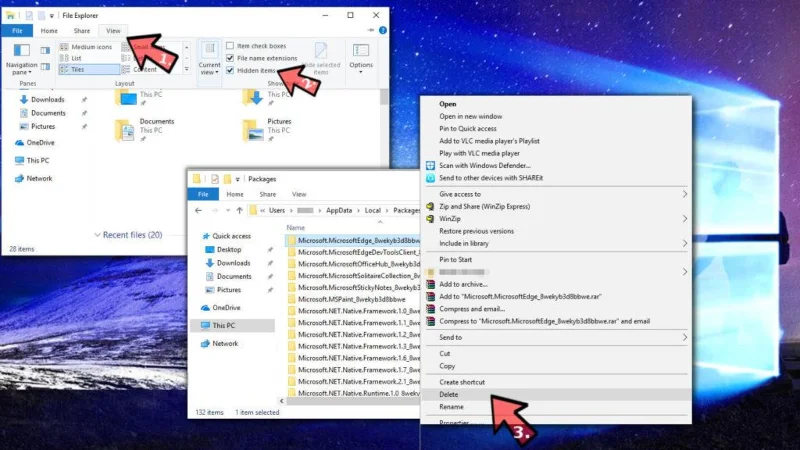Click Open in context menu
The width and height of the screenshot is (800, 450).
(447, 104)
